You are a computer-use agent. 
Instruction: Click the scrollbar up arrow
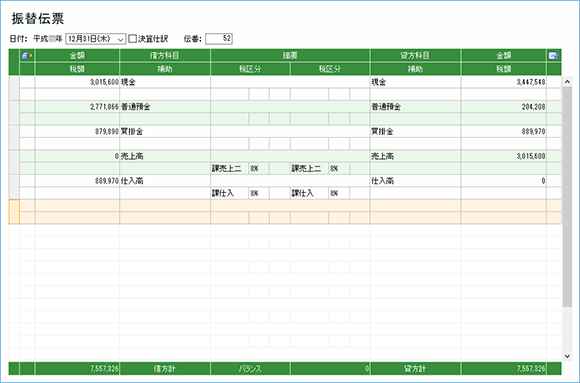click(567, 82)
